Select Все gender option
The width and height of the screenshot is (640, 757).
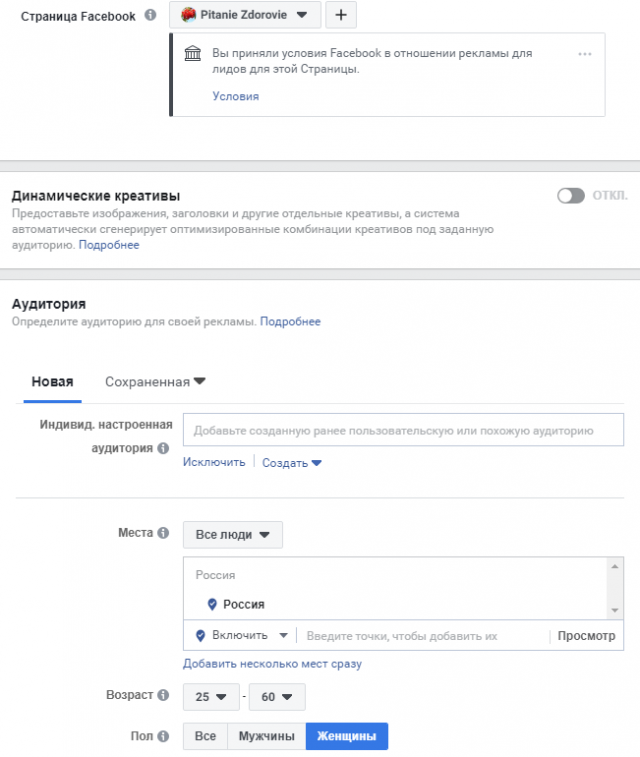tap(205, 736)
